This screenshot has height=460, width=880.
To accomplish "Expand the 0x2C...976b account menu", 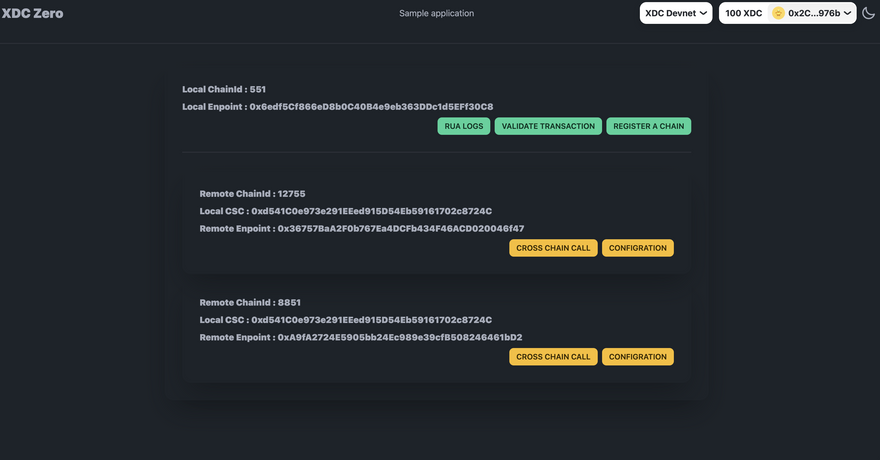I will (820, 13).
